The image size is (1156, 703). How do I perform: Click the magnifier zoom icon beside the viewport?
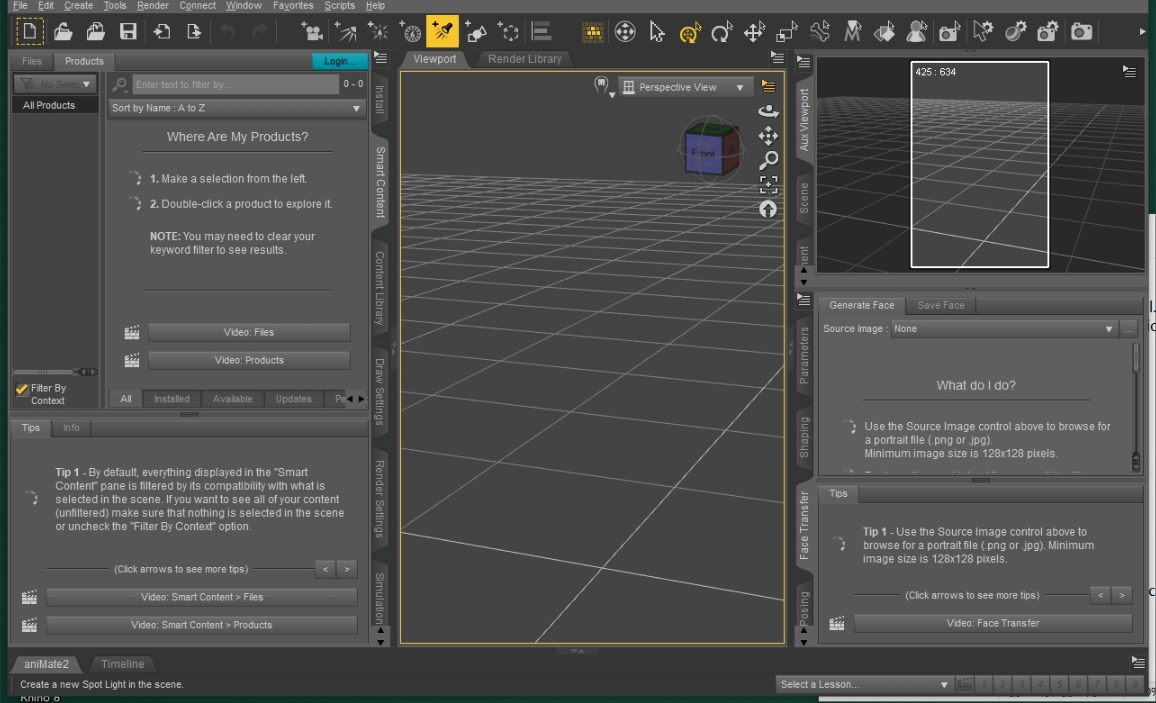click(768, 160)
